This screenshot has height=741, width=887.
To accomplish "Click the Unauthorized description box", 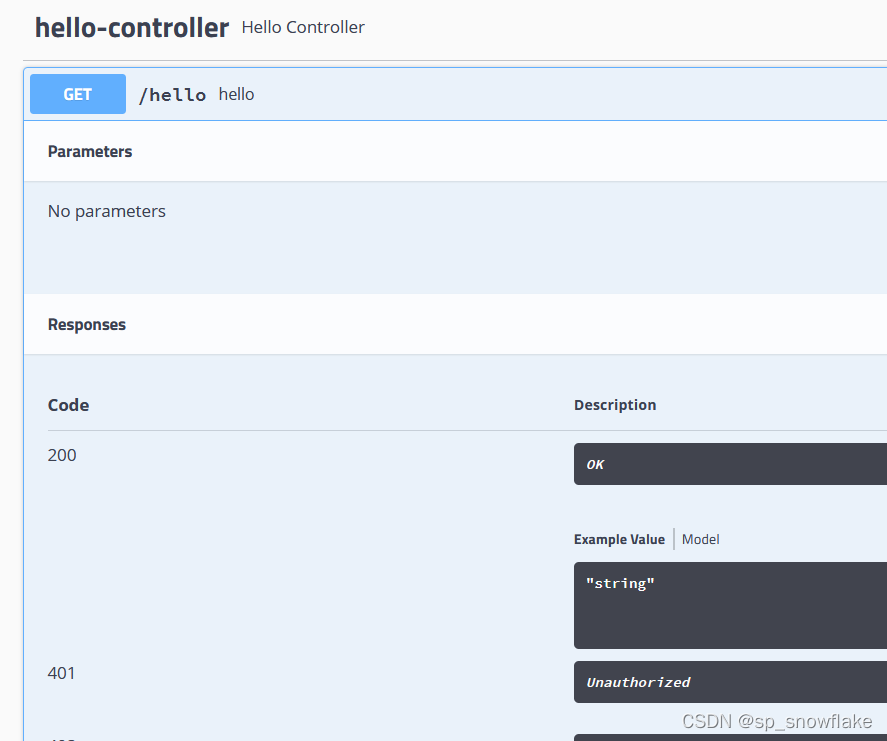I will (730, 682).
